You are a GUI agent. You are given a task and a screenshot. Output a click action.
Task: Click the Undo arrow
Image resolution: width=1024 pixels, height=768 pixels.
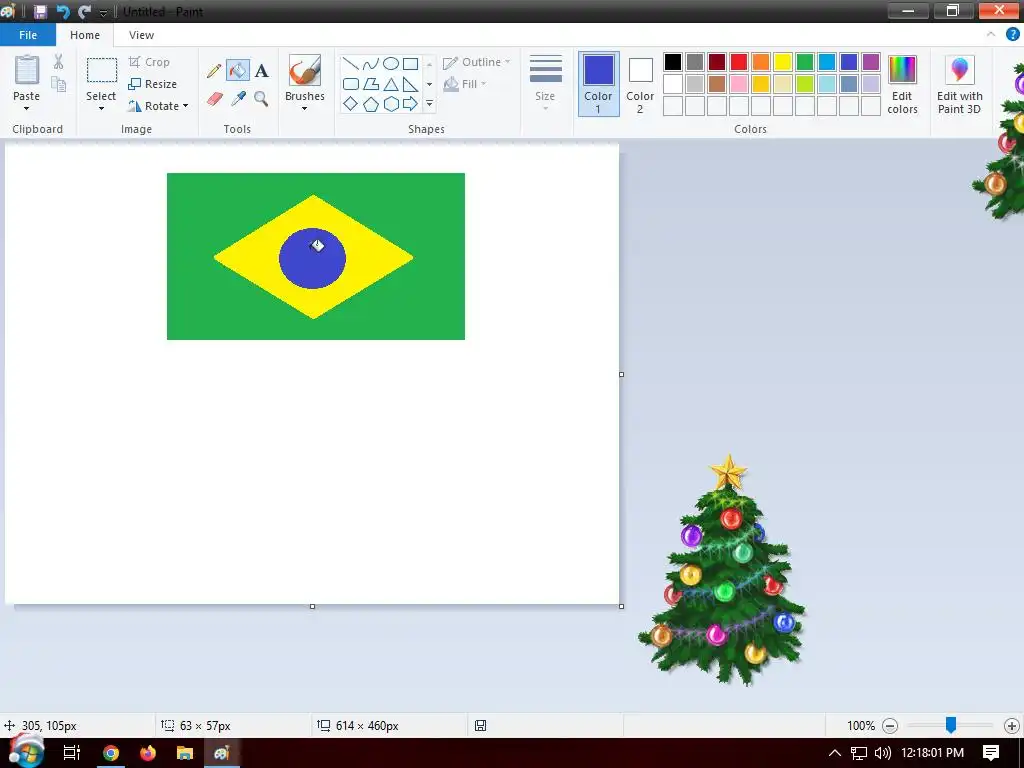coord(63,11)
